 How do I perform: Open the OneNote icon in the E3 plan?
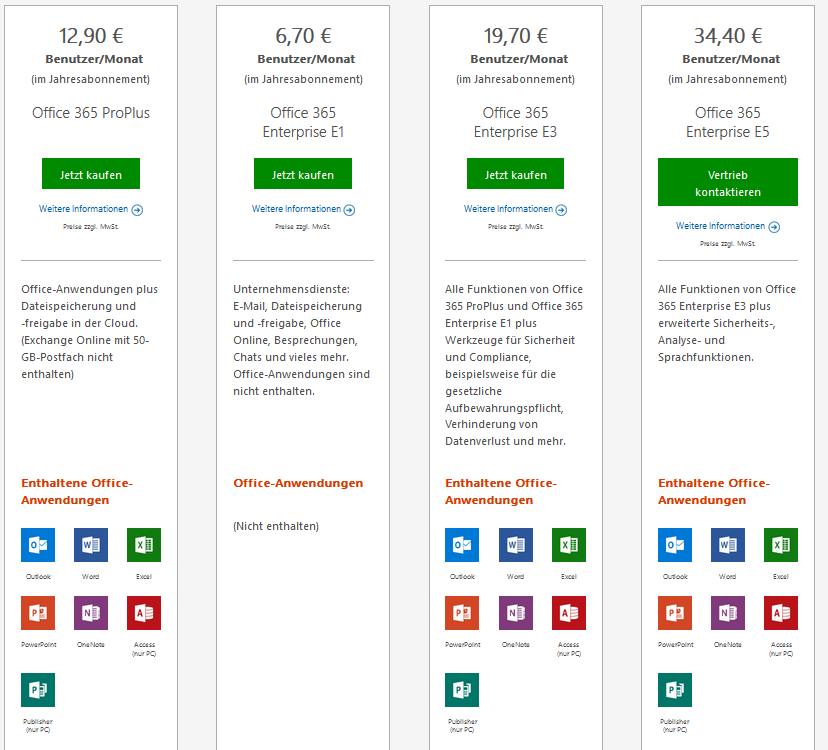(x=516, y=613)
